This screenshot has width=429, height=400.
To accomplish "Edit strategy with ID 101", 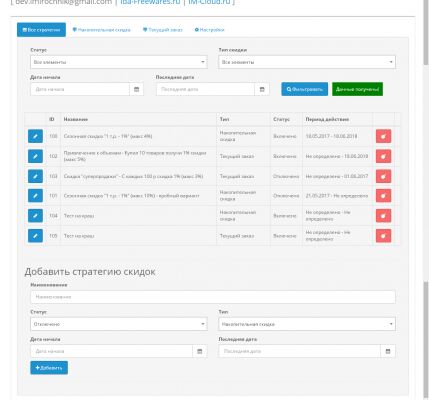I will pyautogui.click(x=35, y=196).
